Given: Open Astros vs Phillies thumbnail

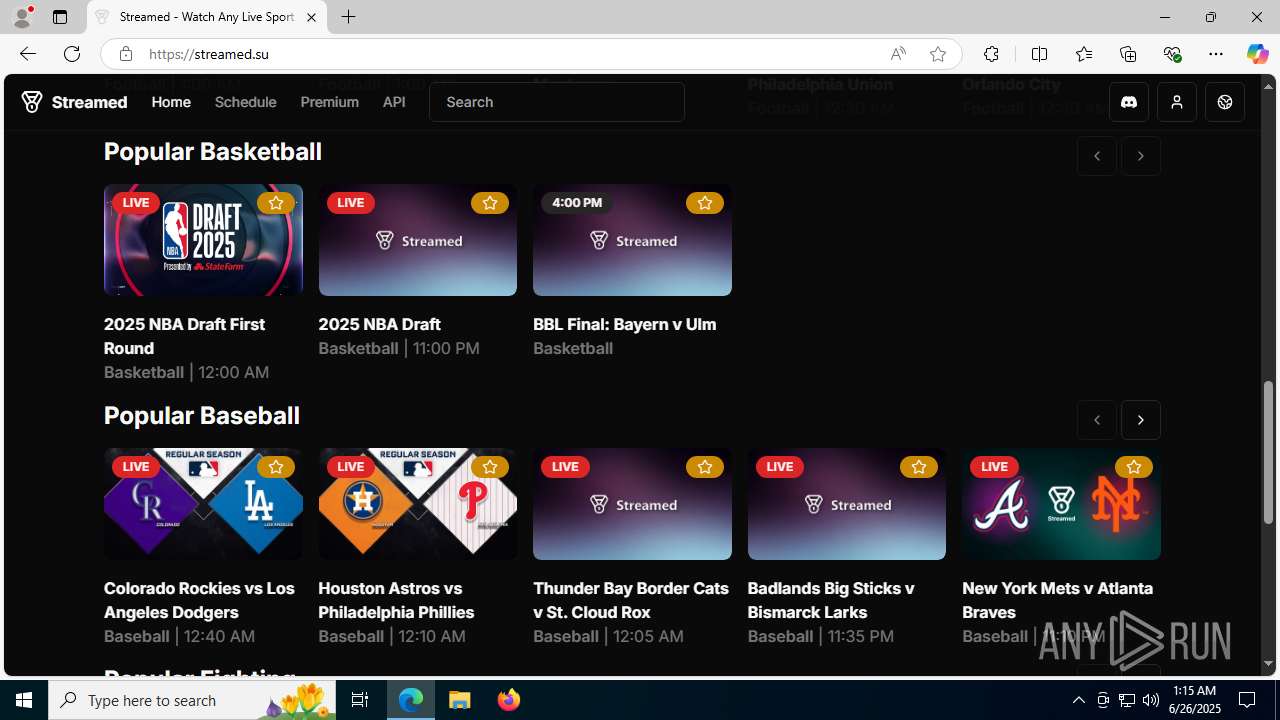Looking at the screenshot, I should [x=418, y=504].
